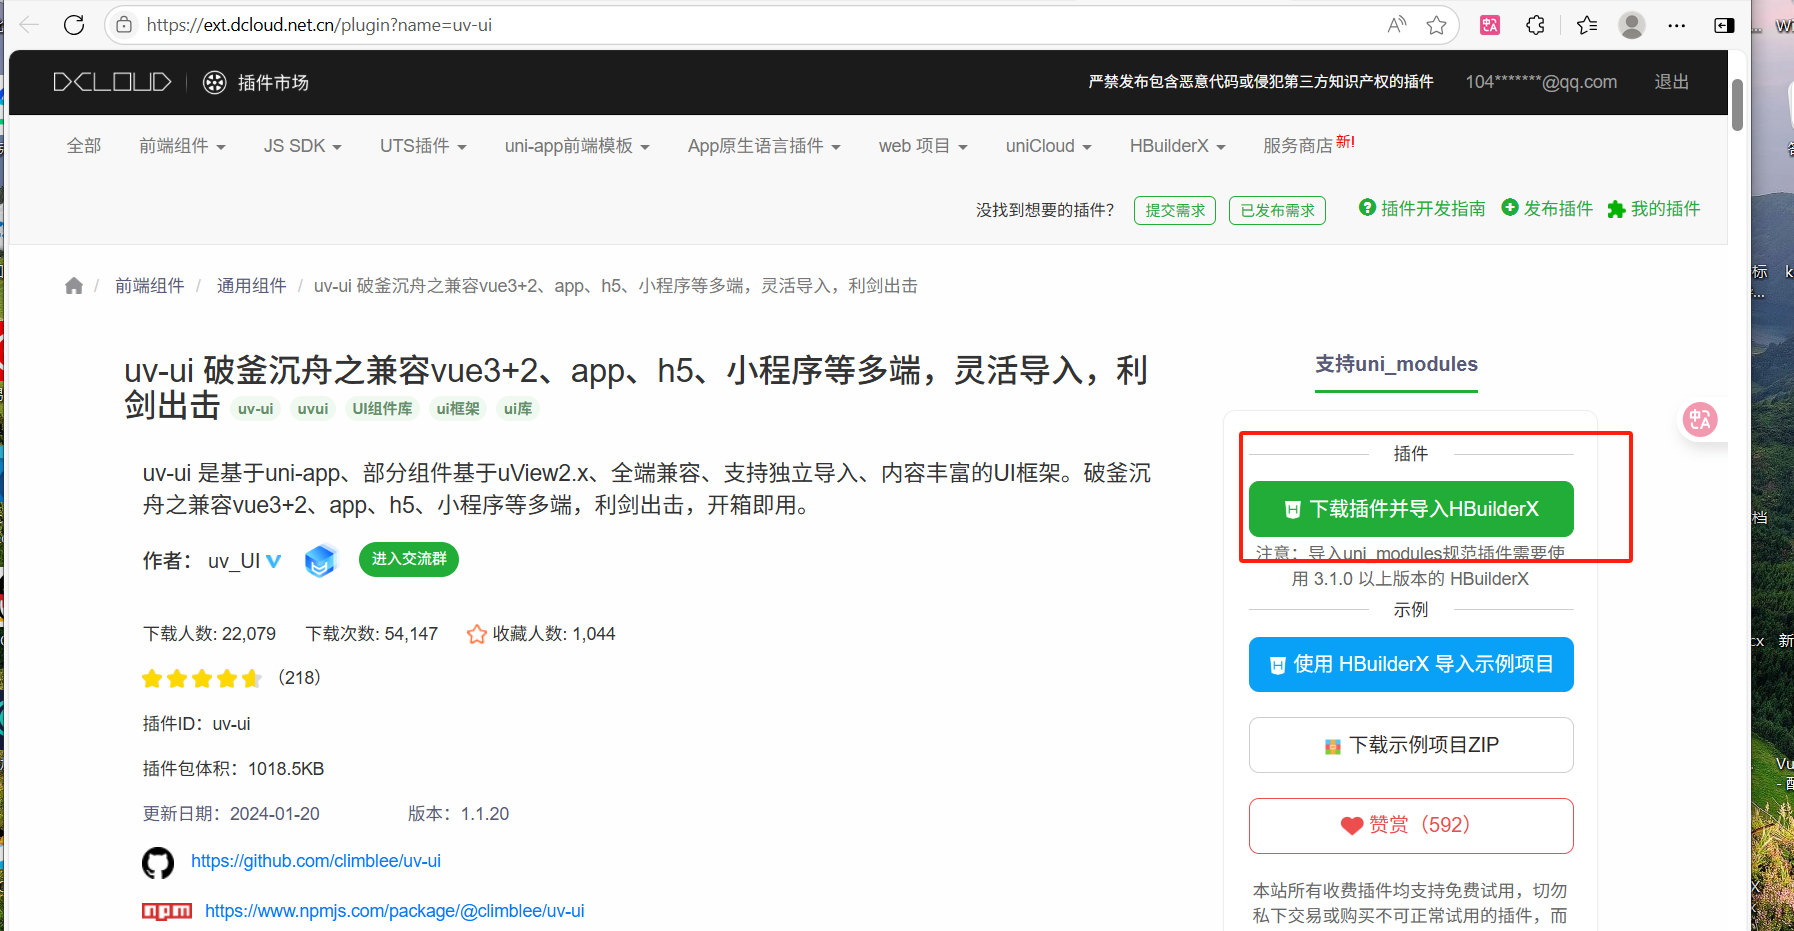Viewport: 1794px width, 931px height.
Task: Click the account email 104*******@qq.com
Action: pyautogui.click(x=1541, y=82)
